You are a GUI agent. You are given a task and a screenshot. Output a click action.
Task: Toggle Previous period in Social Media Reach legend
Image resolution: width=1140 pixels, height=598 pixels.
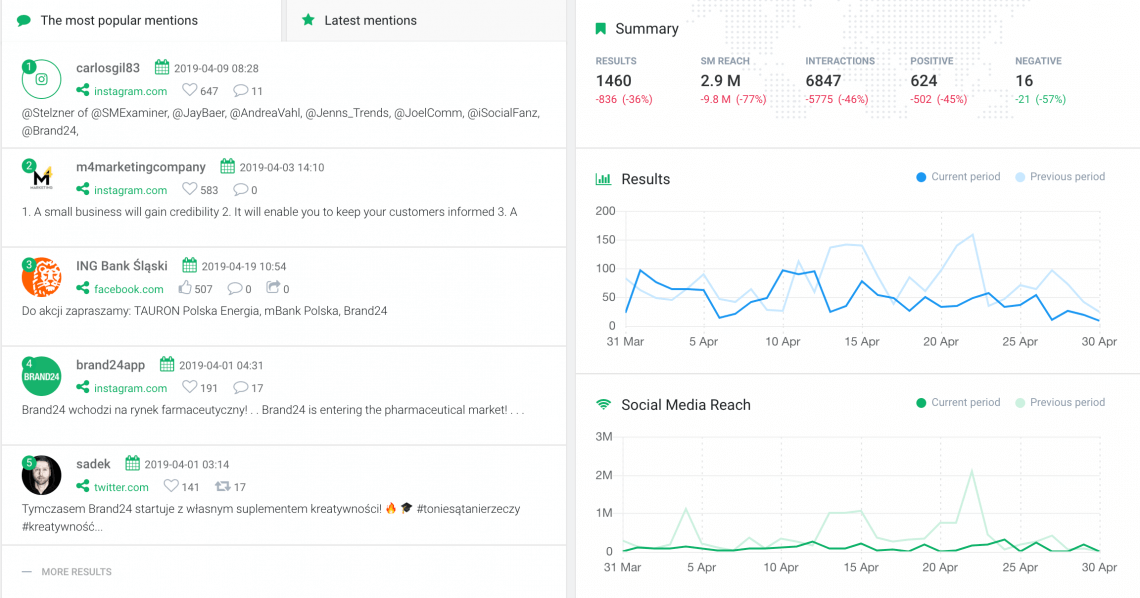tap(1060, 403)
